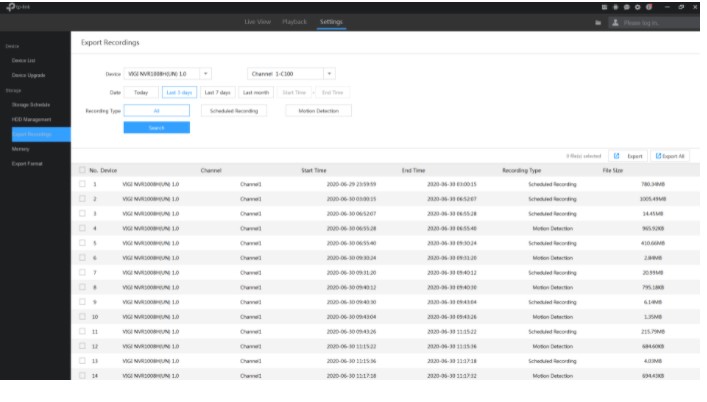
Task: Select the Today date filter
Action: click(141, 92)
